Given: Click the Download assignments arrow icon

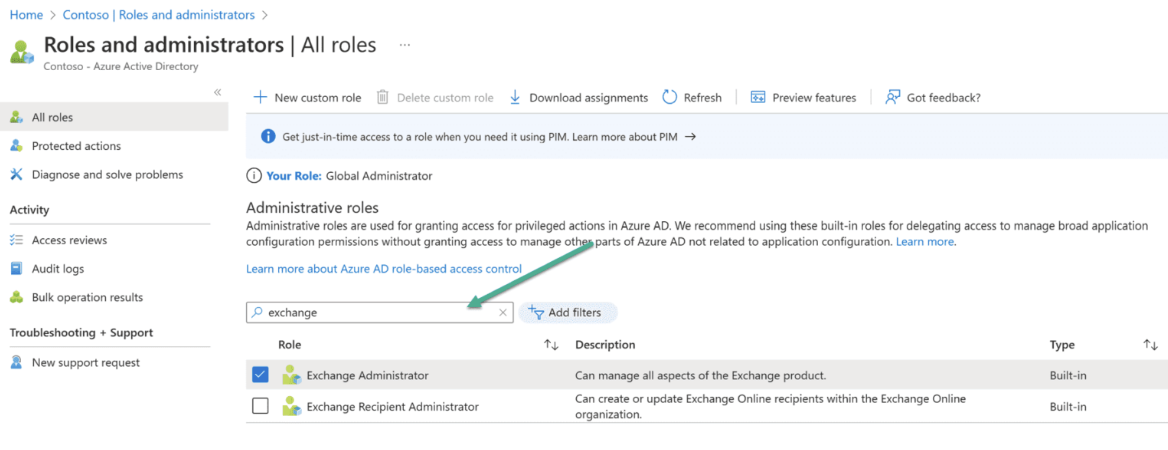Looking at the screenshot, I should (515, 98).
